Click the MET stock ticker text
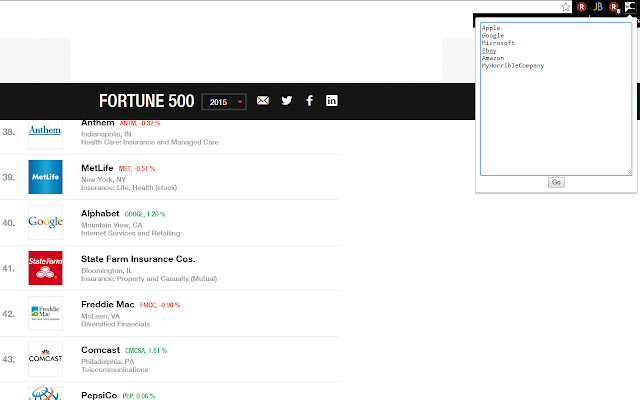The height and width of the screenshot is (400, 640). coord(137,169)
